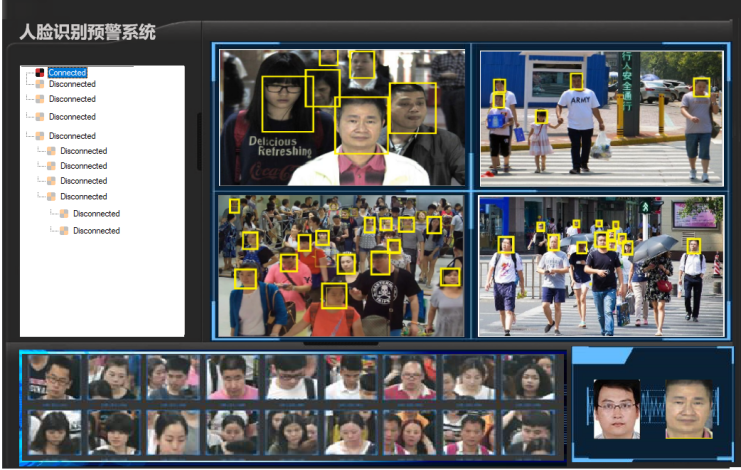Viewport: 741px width, 470px height.
Task: Click the captured match face with the yellow border
Action: 689,409
